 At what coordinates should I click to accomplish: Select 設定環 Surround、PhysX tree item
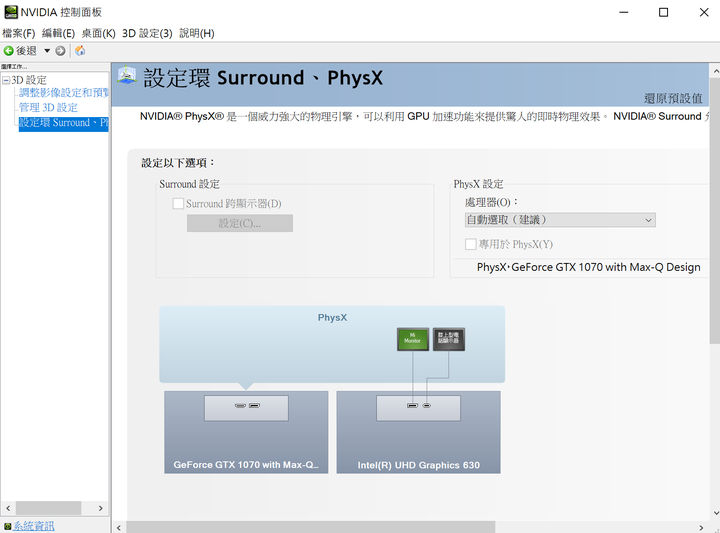pyautogui.click(x=63, y=123)
